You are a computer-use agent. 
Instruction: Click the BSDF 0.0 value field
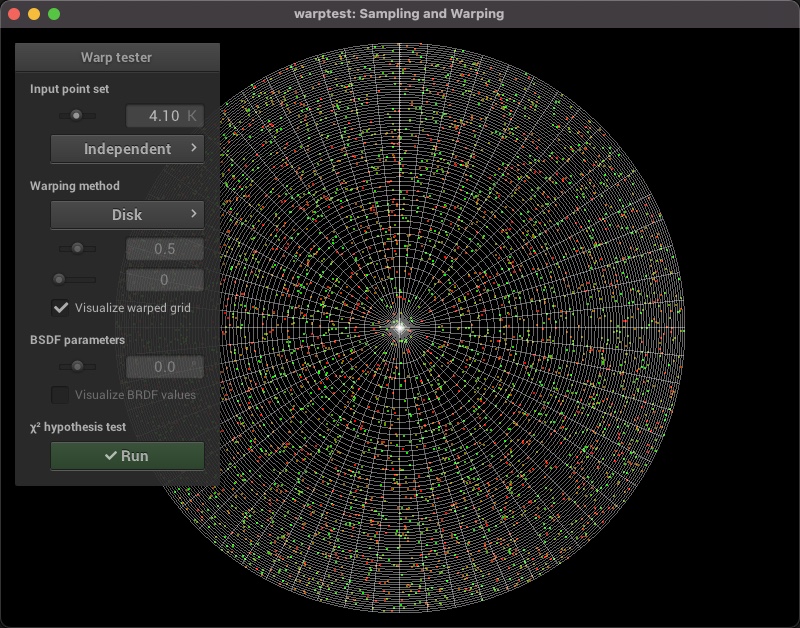(x=164, y=367)
